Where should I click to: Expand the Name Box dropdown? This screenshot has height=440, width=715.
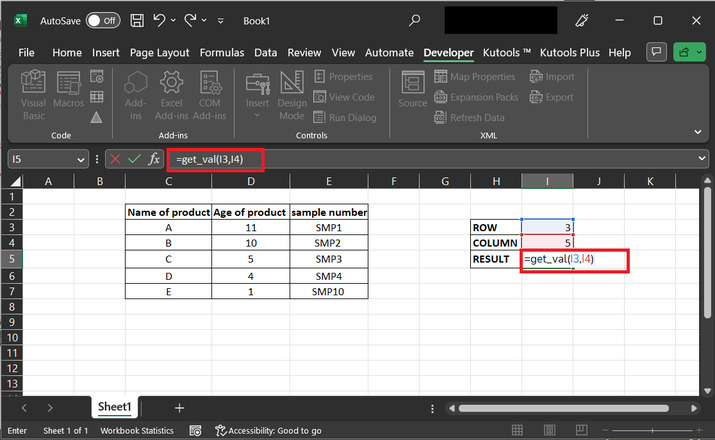pyautogui.click(x=81, y=159)
